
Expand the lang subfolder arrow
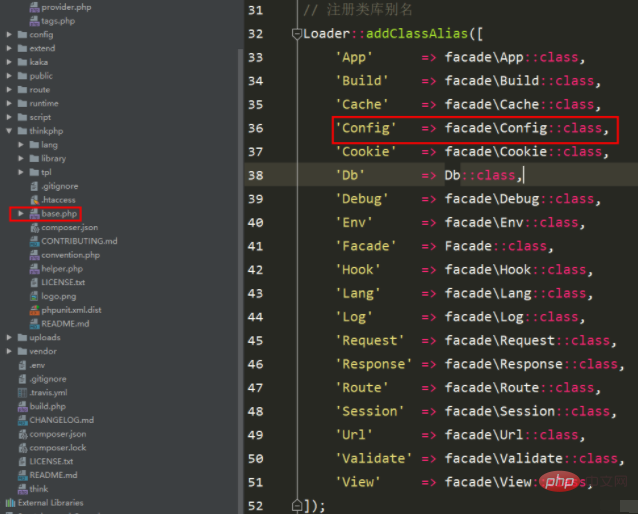coord(21,145)
